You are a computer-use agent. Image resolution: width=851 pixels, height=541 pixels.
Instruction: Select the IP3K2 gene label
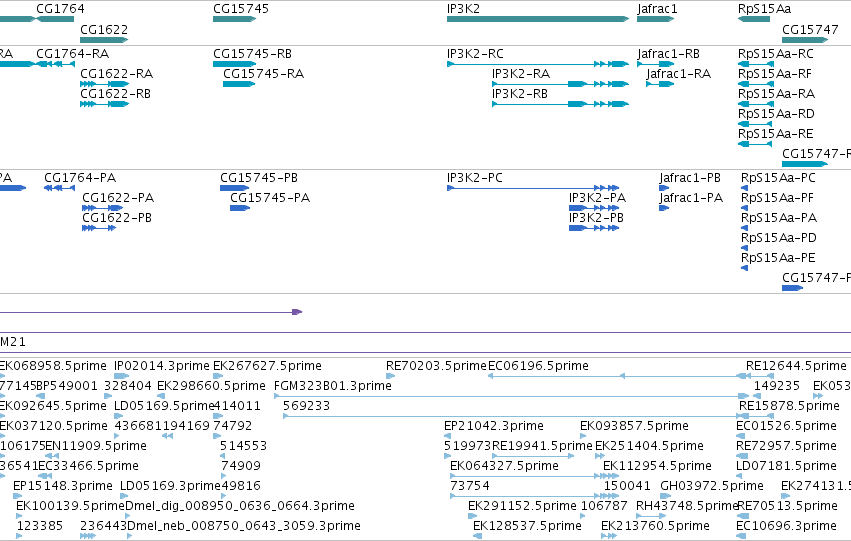463,9
